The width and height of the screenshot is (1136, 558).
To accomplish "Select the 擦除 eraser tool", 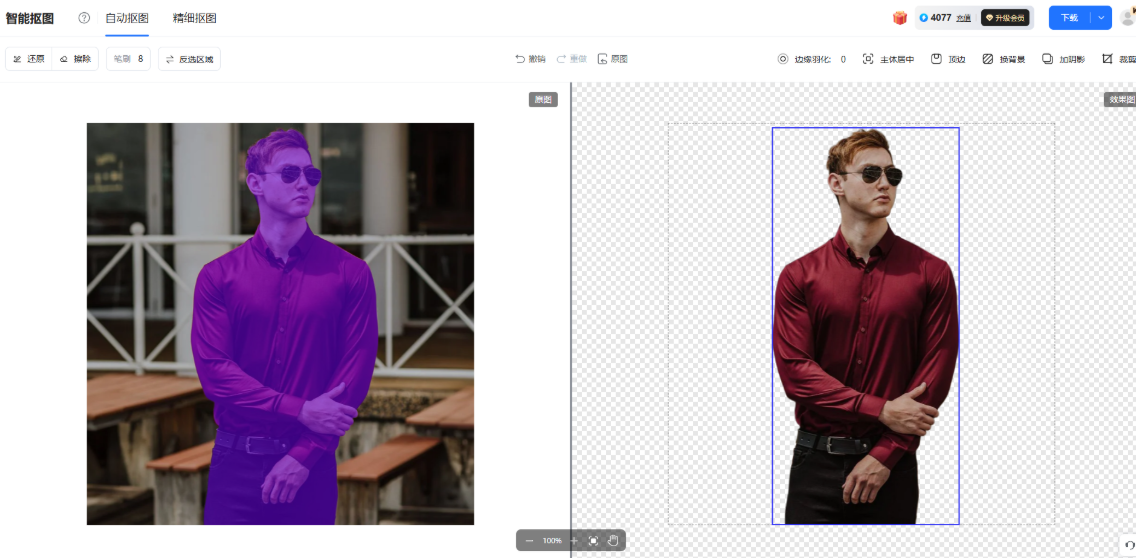I will 76,59.
